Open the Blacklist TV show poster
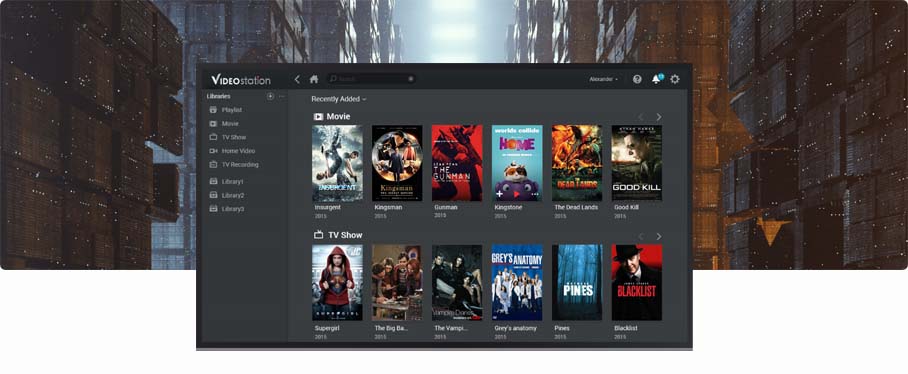This screenshot has width=908, height=374. pyautogui.click(x=636, y=283)
